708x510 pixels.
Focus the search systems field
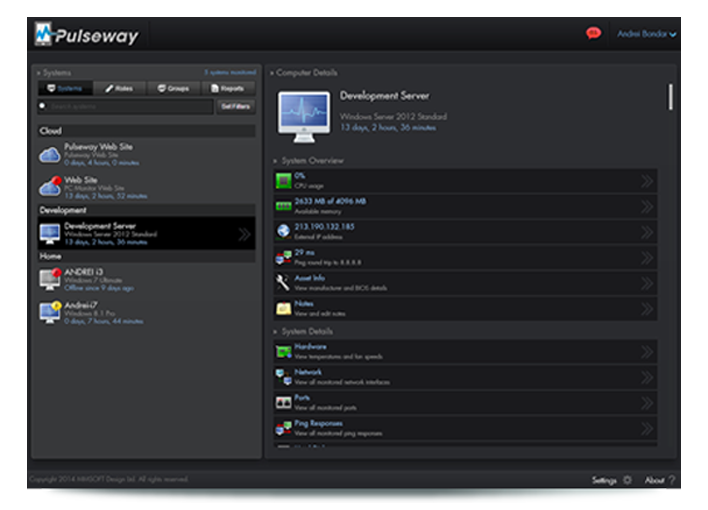point(126,106)
